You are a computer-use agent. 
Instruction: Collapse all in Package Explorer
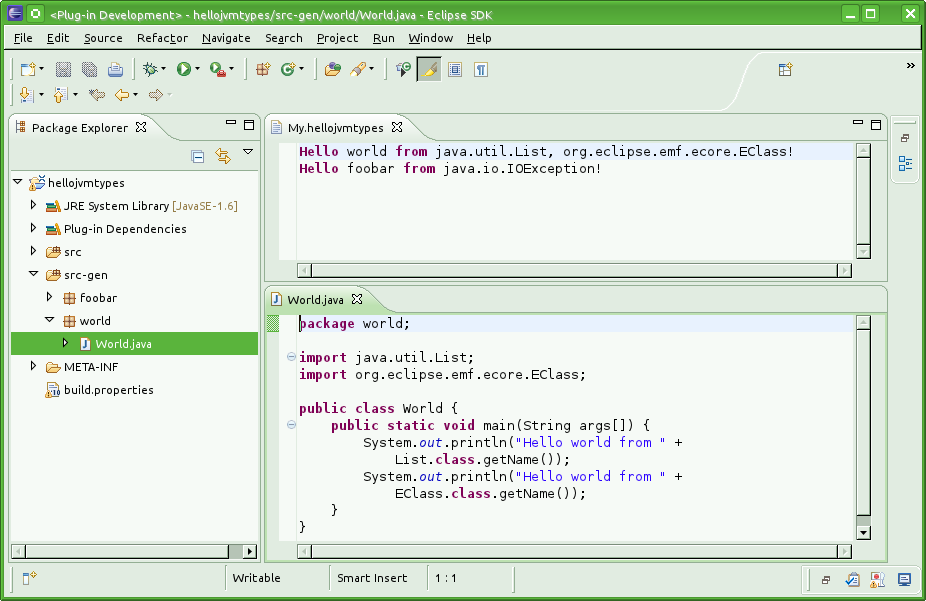198,156
